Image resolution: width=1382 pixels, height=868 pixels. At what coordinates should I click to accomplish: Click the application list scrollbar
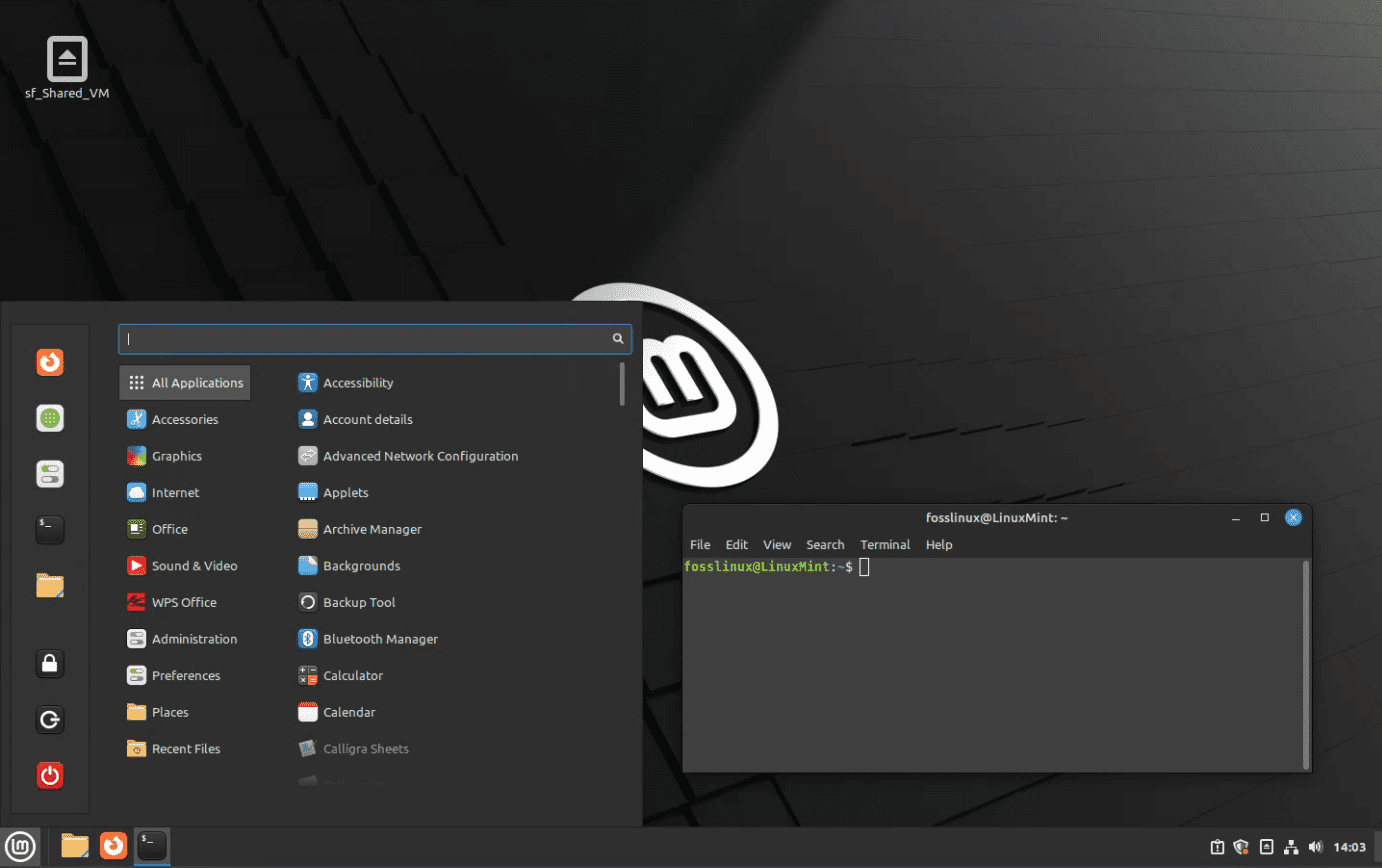click(x=622, y=384)
